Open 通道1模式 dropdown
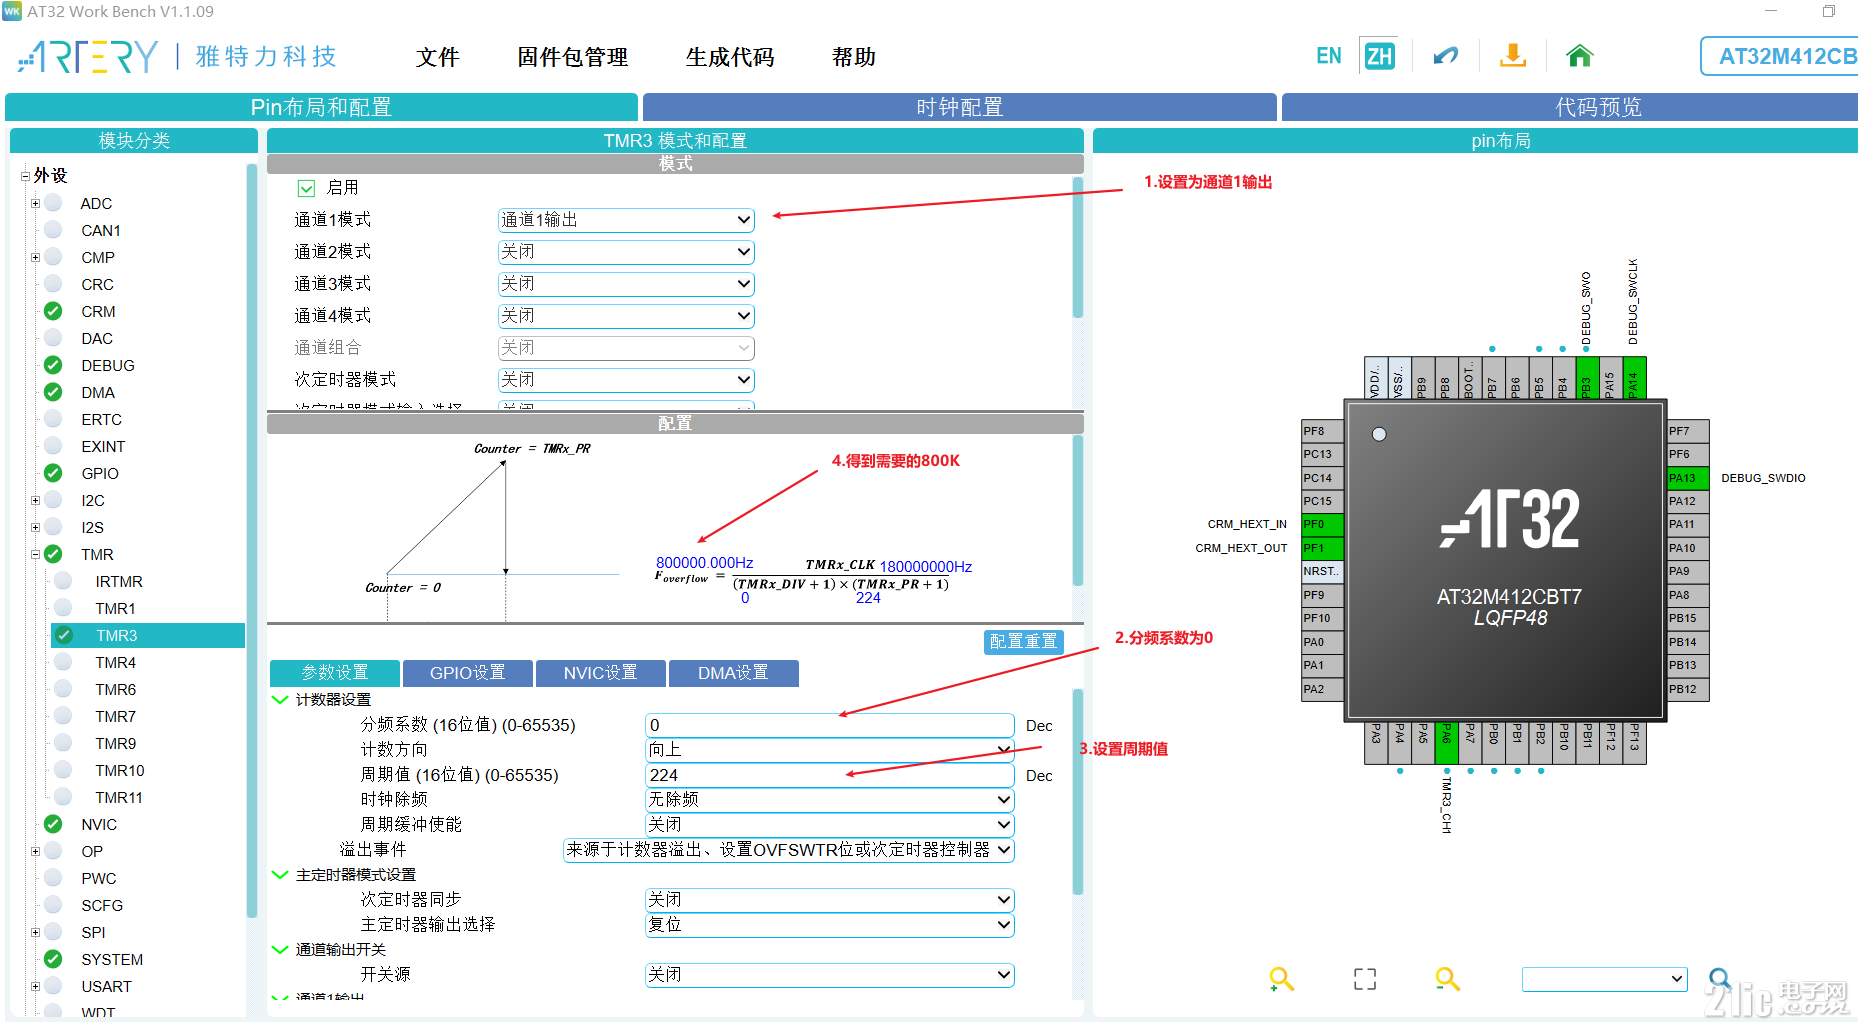The width and height of the screenshot is (1858, 1024). [x=626, y=220]
